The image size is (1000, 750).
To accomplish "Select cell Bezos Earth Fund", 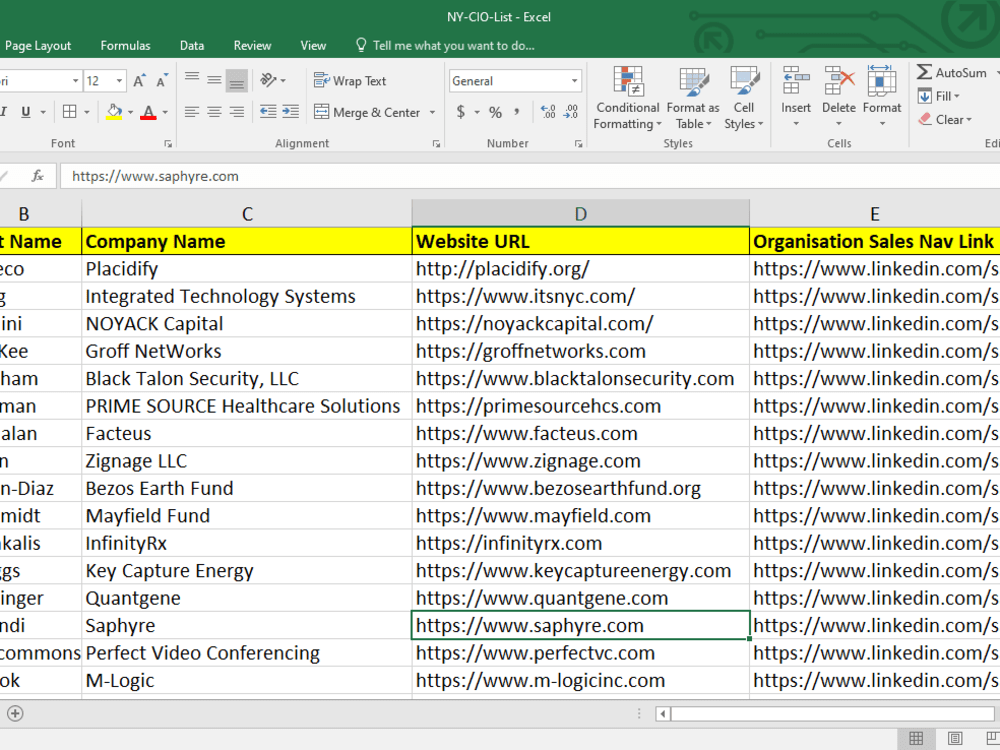I will pos(247,489).
